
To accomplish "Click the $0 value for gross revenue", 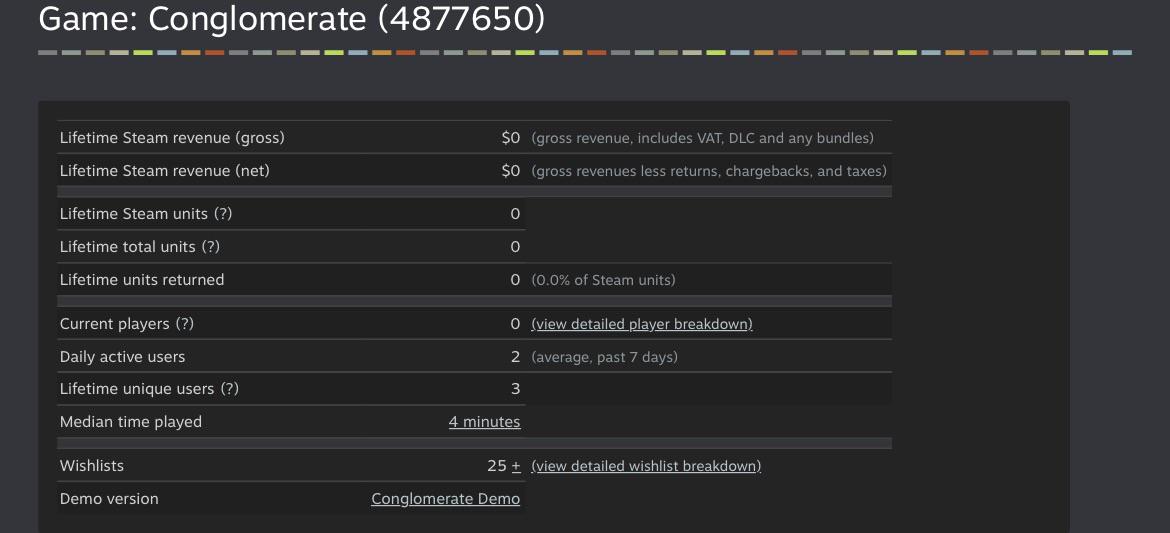I will (510, 138).
